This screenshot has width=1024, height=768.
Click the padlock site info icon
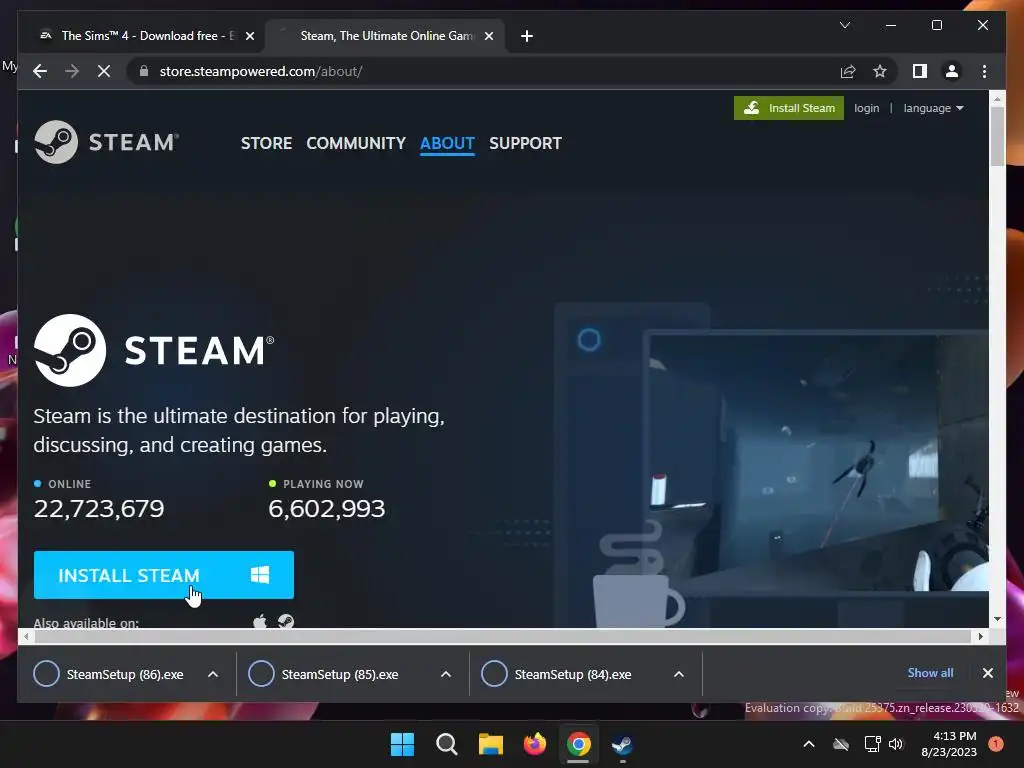click(x=144, y=71)
